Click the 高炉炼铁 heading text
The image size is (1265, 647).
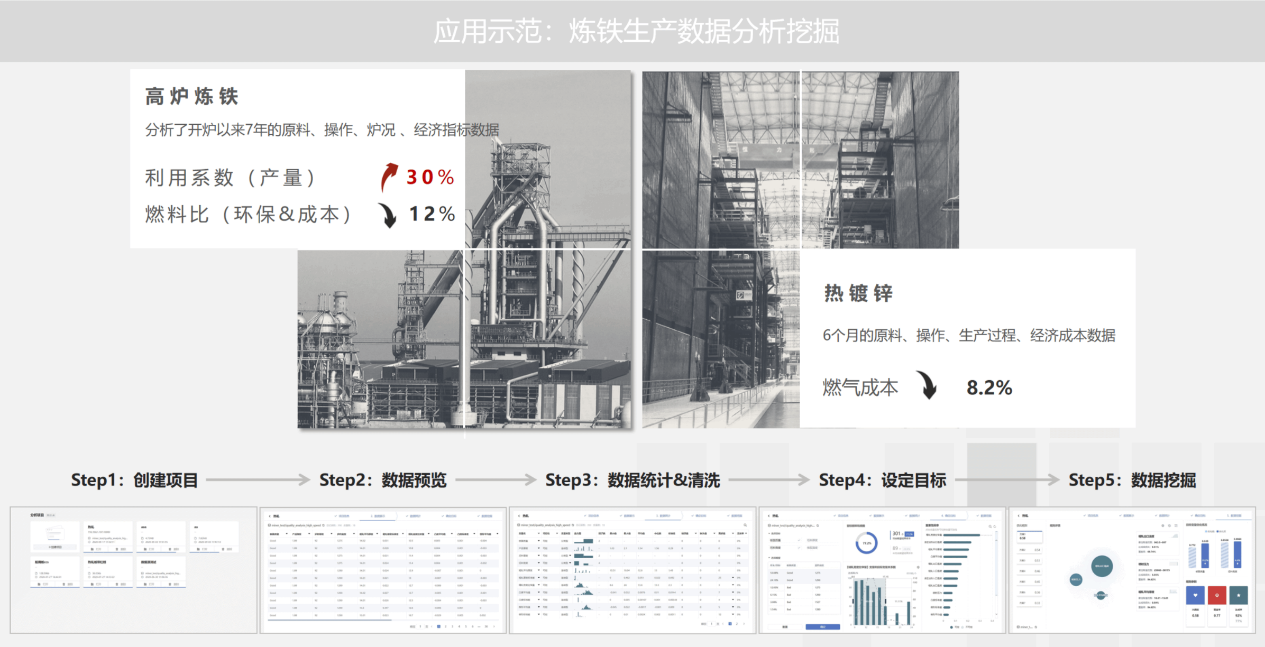[192, 97]
